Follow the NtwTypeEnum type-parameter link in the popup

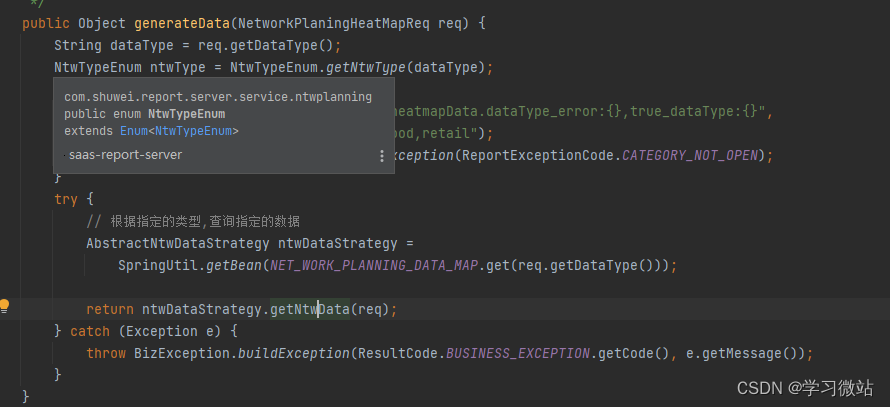pyautogui.click(x=194, y=131)
